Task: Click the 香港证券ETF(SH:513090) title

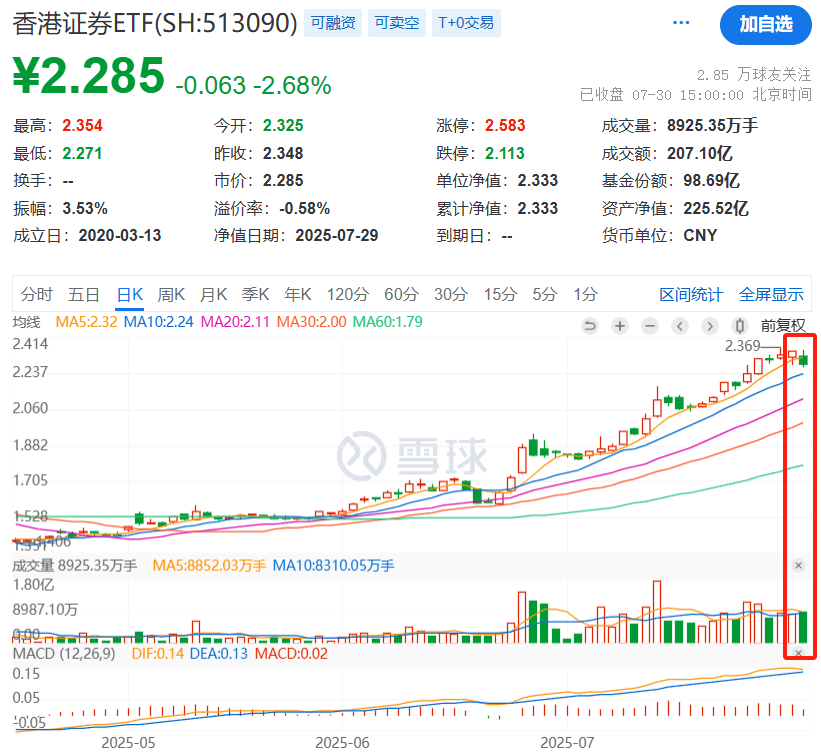Action: point(155,24)
